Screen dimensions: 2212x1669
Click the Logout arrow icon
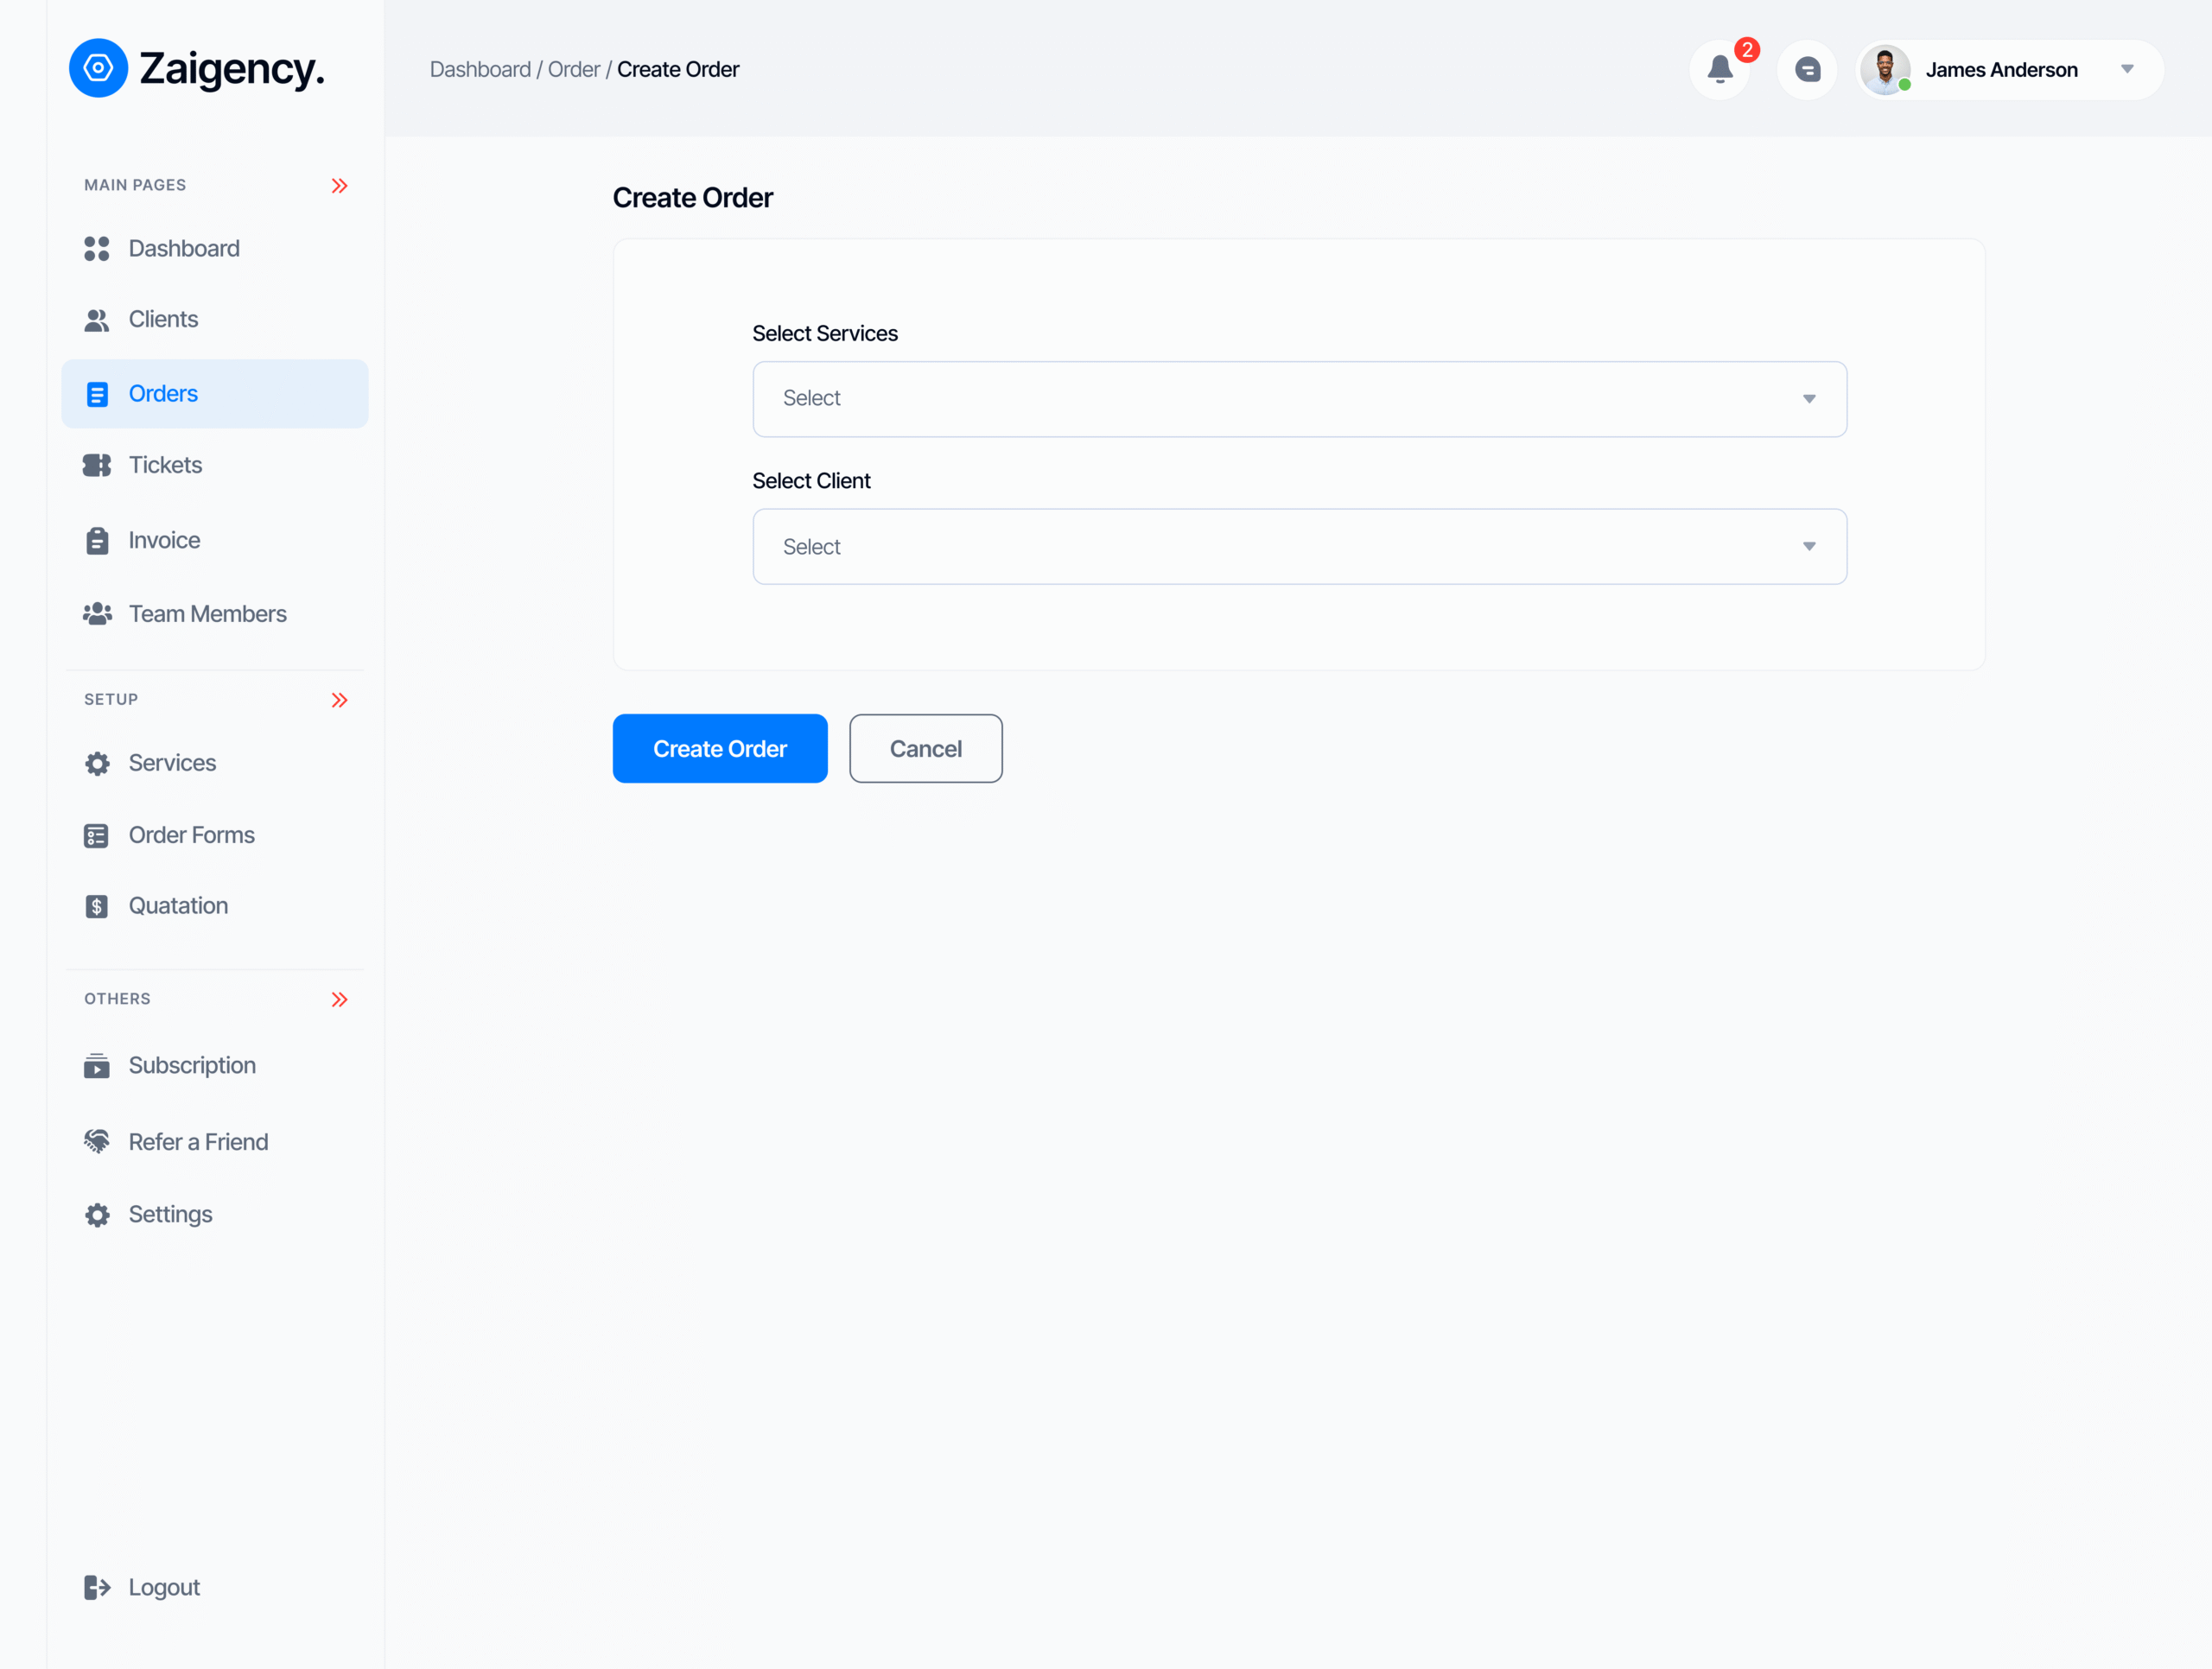[96, 1587]
